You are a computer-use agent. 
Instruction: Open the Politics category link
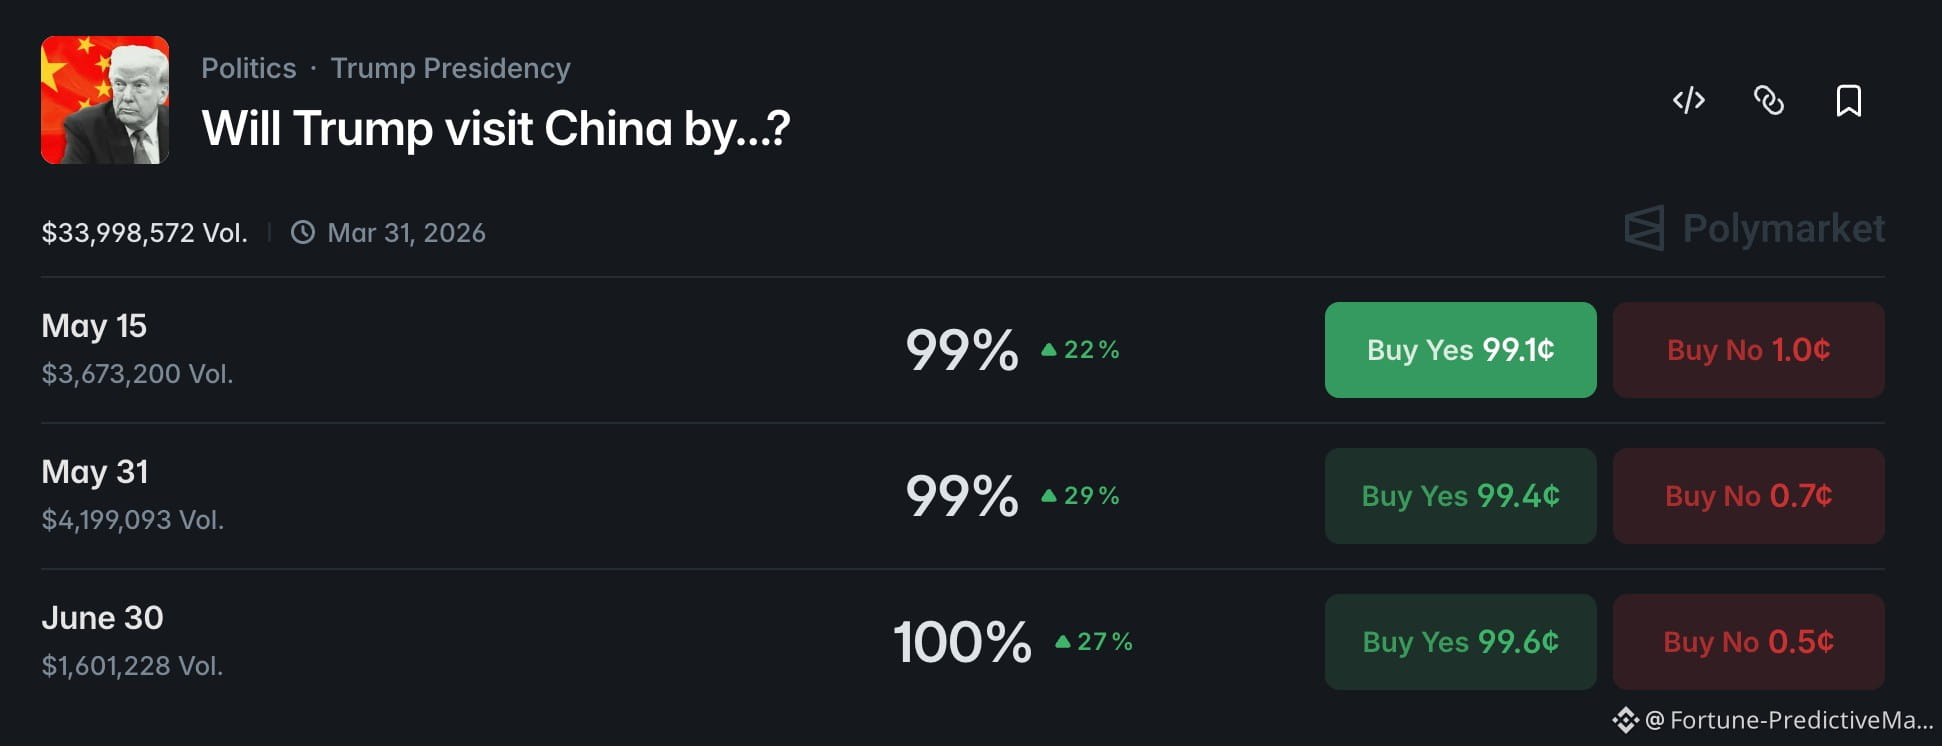[249, 68]
